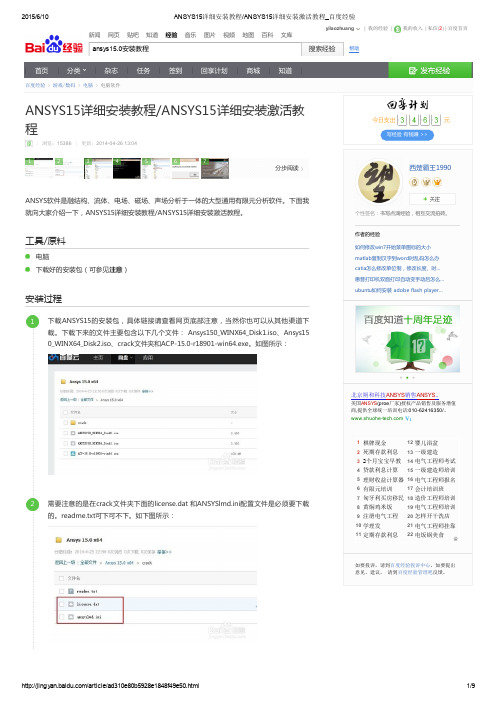Open step thumbnail number 3
This screenshot has width=497, height=703.
point(98,168)
